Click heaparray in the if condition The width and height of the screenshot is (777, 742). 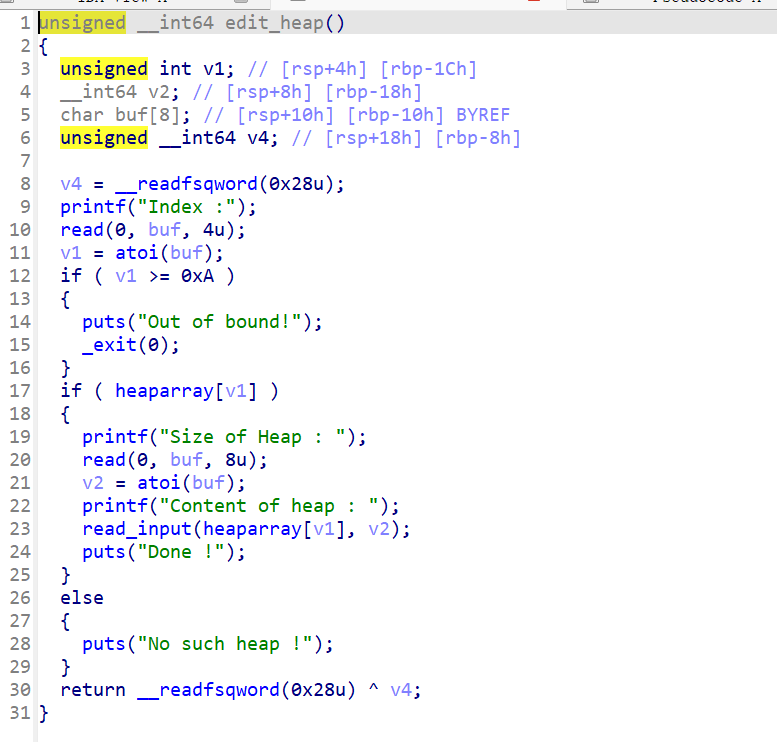160,391
